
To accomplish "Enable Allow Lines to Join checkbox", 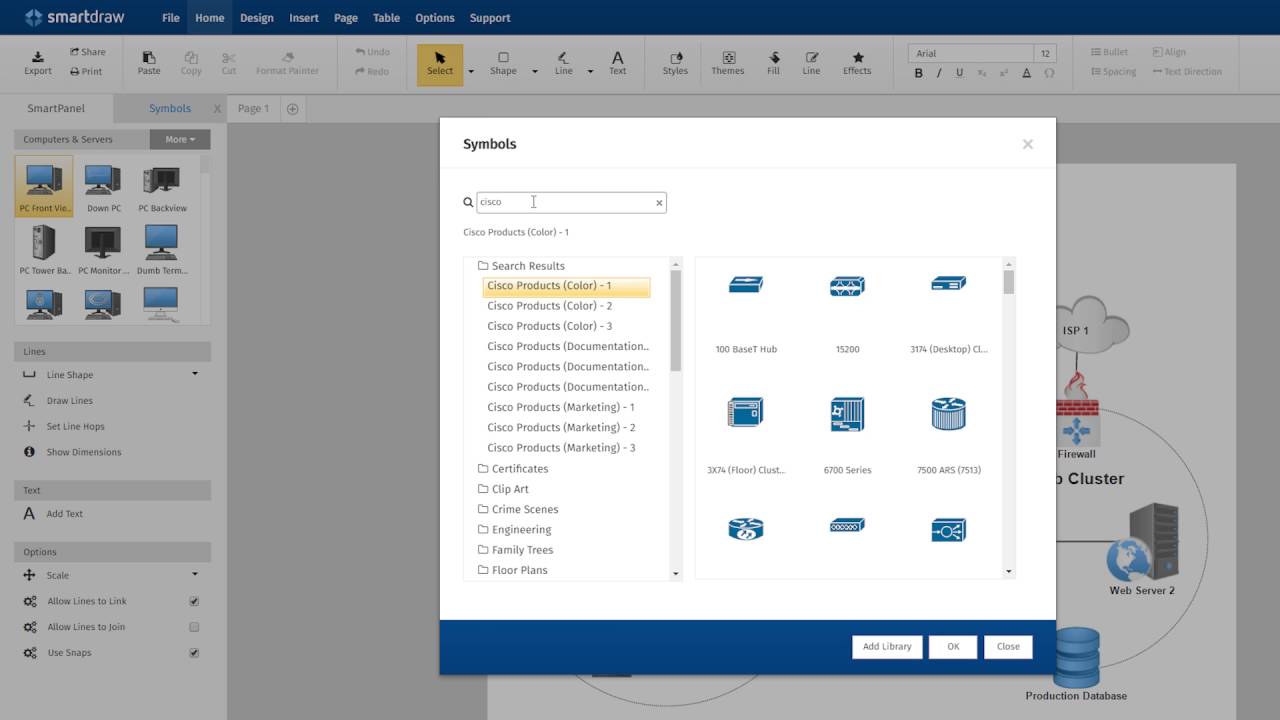I will click(x=194, y=627).
